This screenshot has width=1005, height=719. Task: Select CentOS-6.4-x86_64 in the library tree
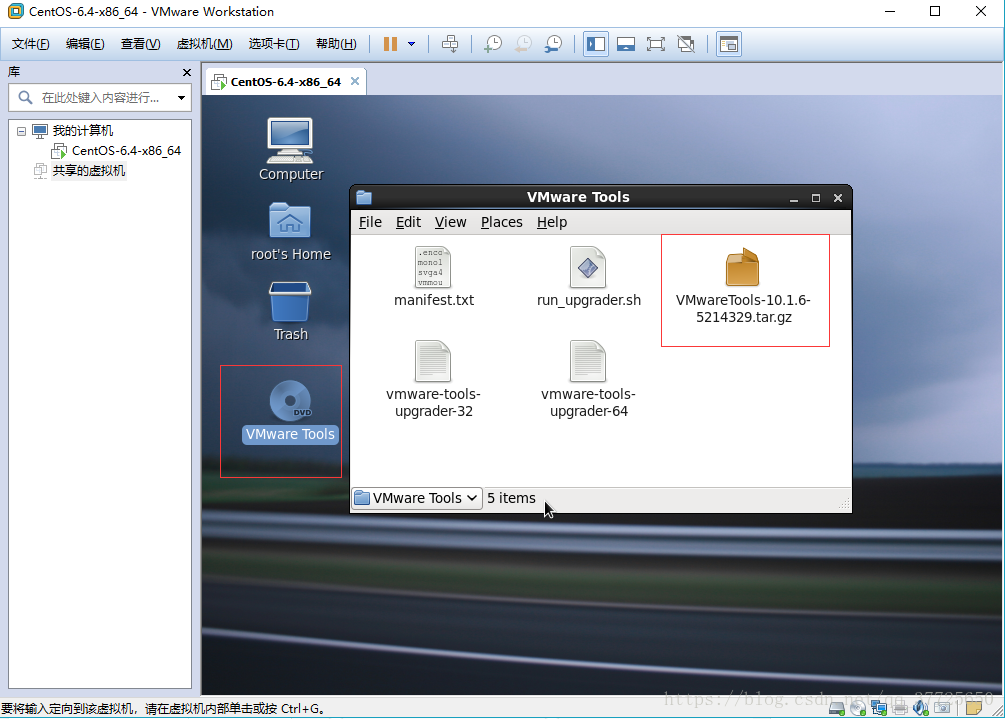126,151
